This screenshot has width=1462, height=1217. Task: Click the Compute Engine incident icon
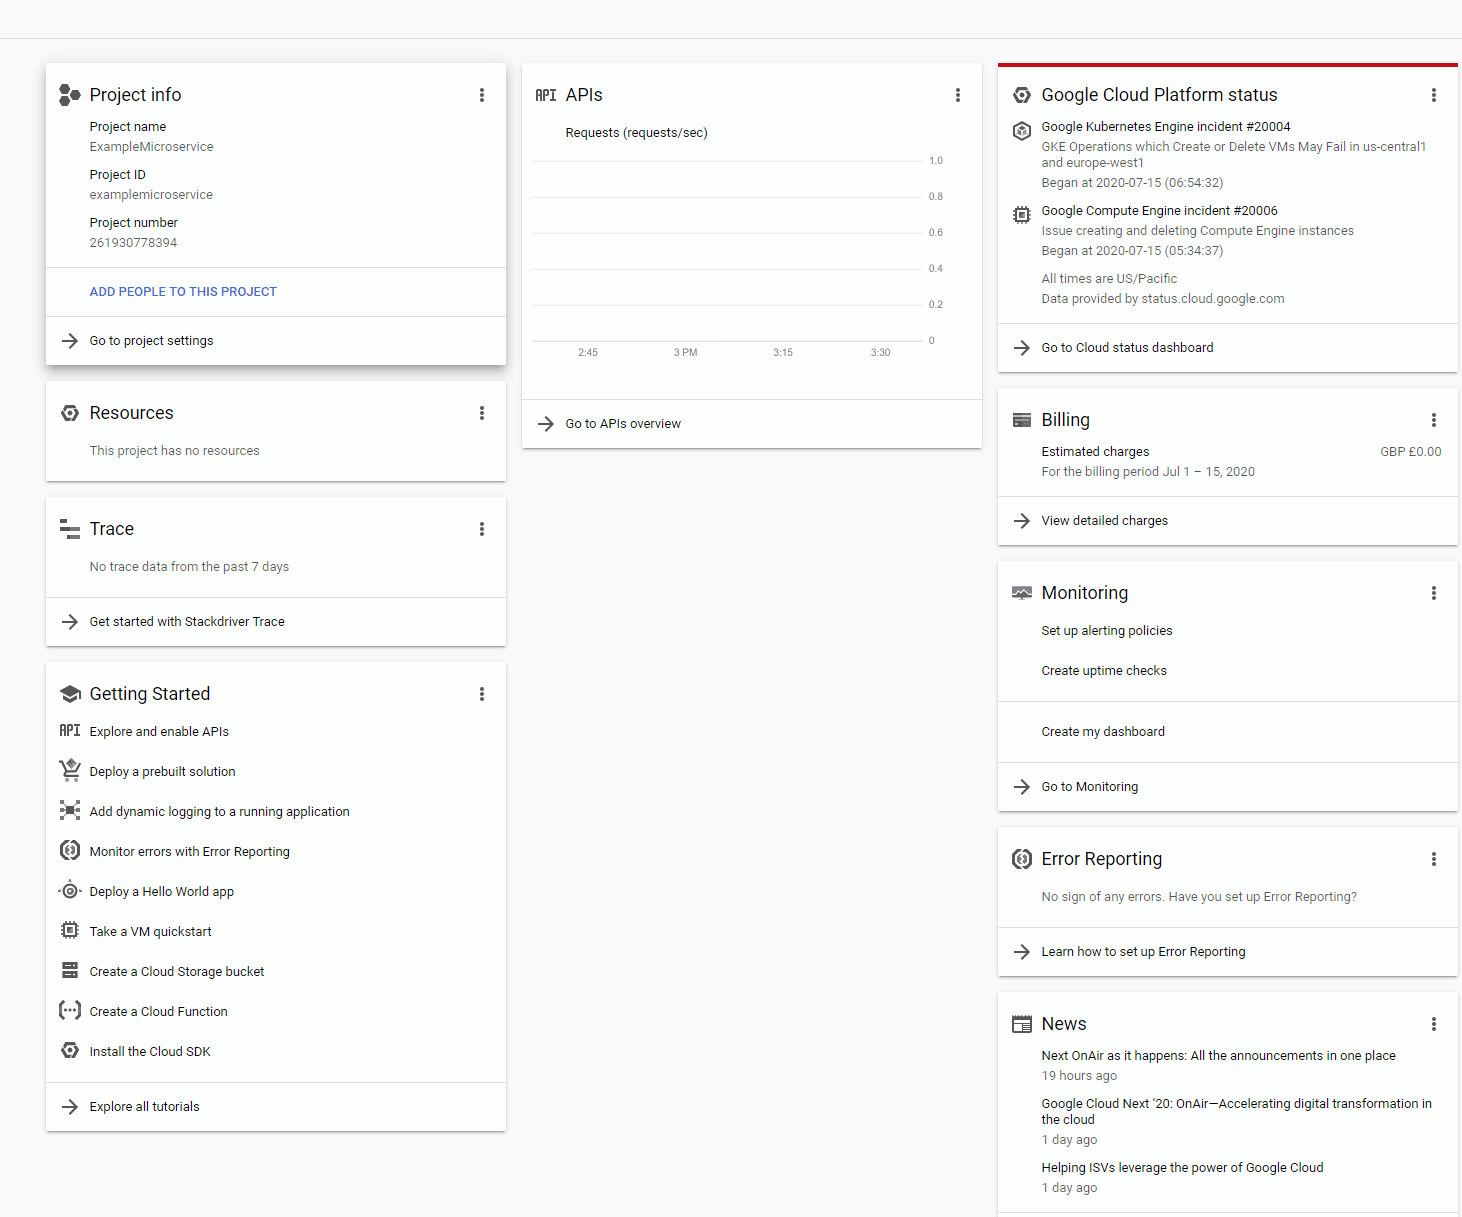(x=1021, y=214)
